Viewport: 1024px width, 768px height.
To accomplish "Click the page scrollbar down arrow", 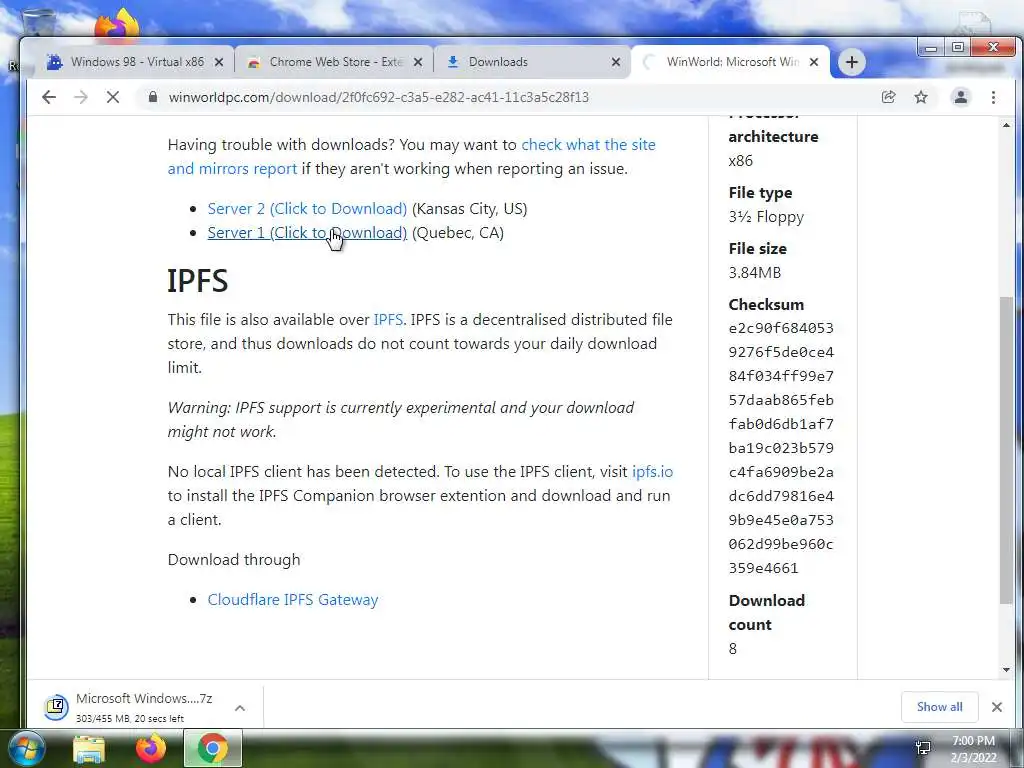I will tap(1006, 670).
